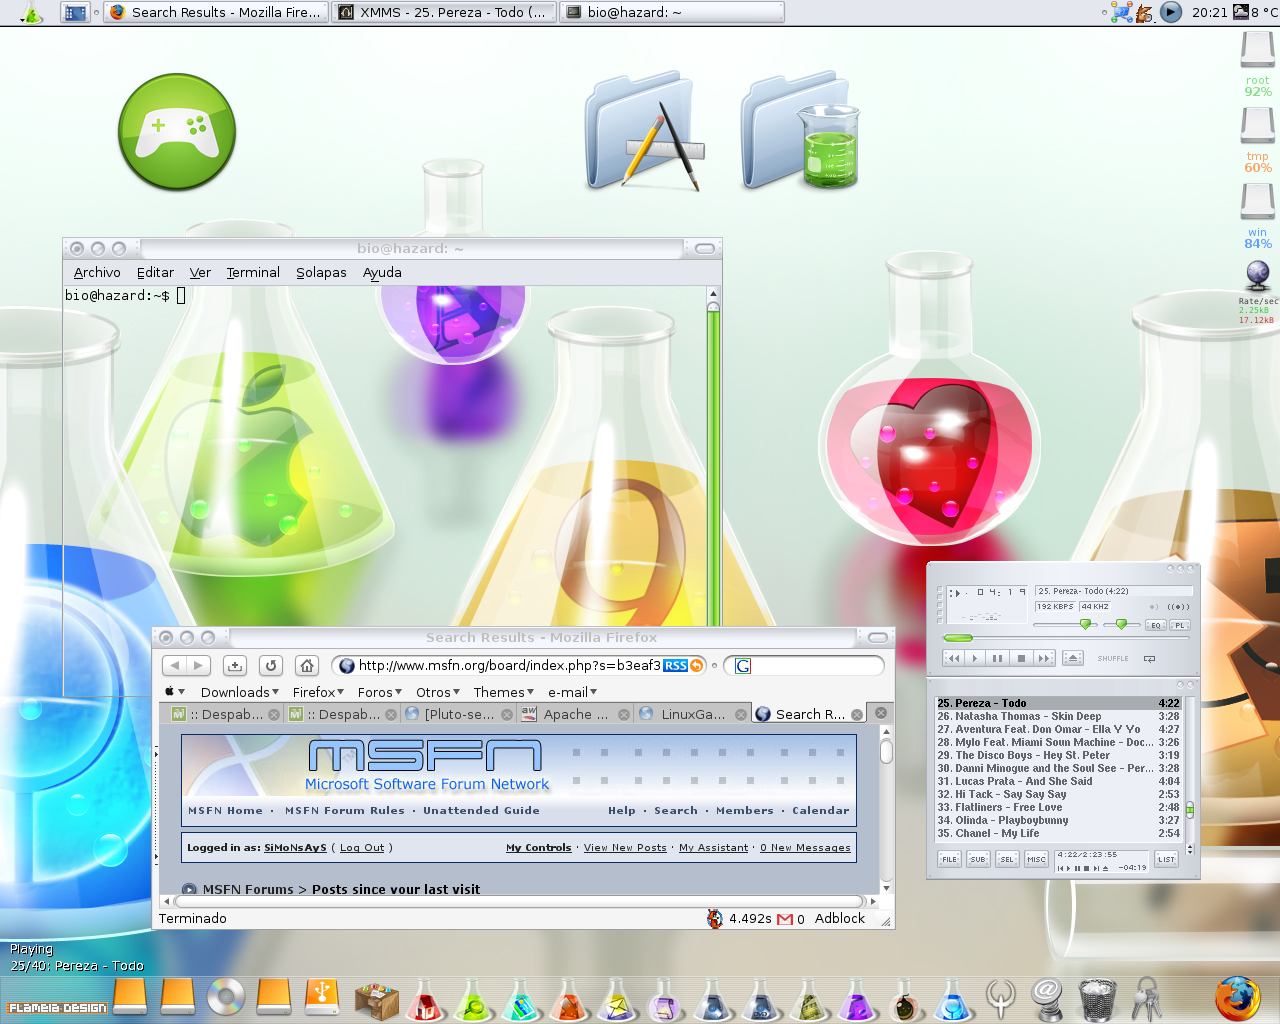The image size is (1280, 1024).
Task: Open the green gamepad desktop icon
Action: click(x=177, y=131)
